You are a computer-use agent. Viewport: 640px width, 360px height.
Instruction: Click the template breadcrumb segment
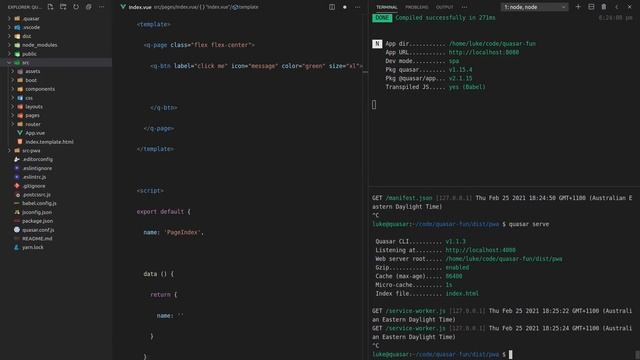[x=246, y=7]
